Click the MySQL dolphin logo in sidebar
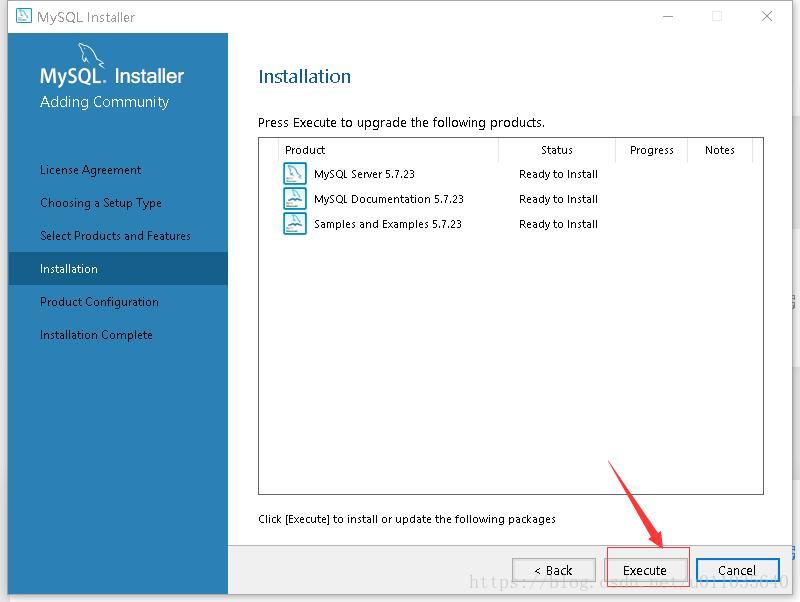The height and width of the screenshot is (602, 800). pos(91,55)
